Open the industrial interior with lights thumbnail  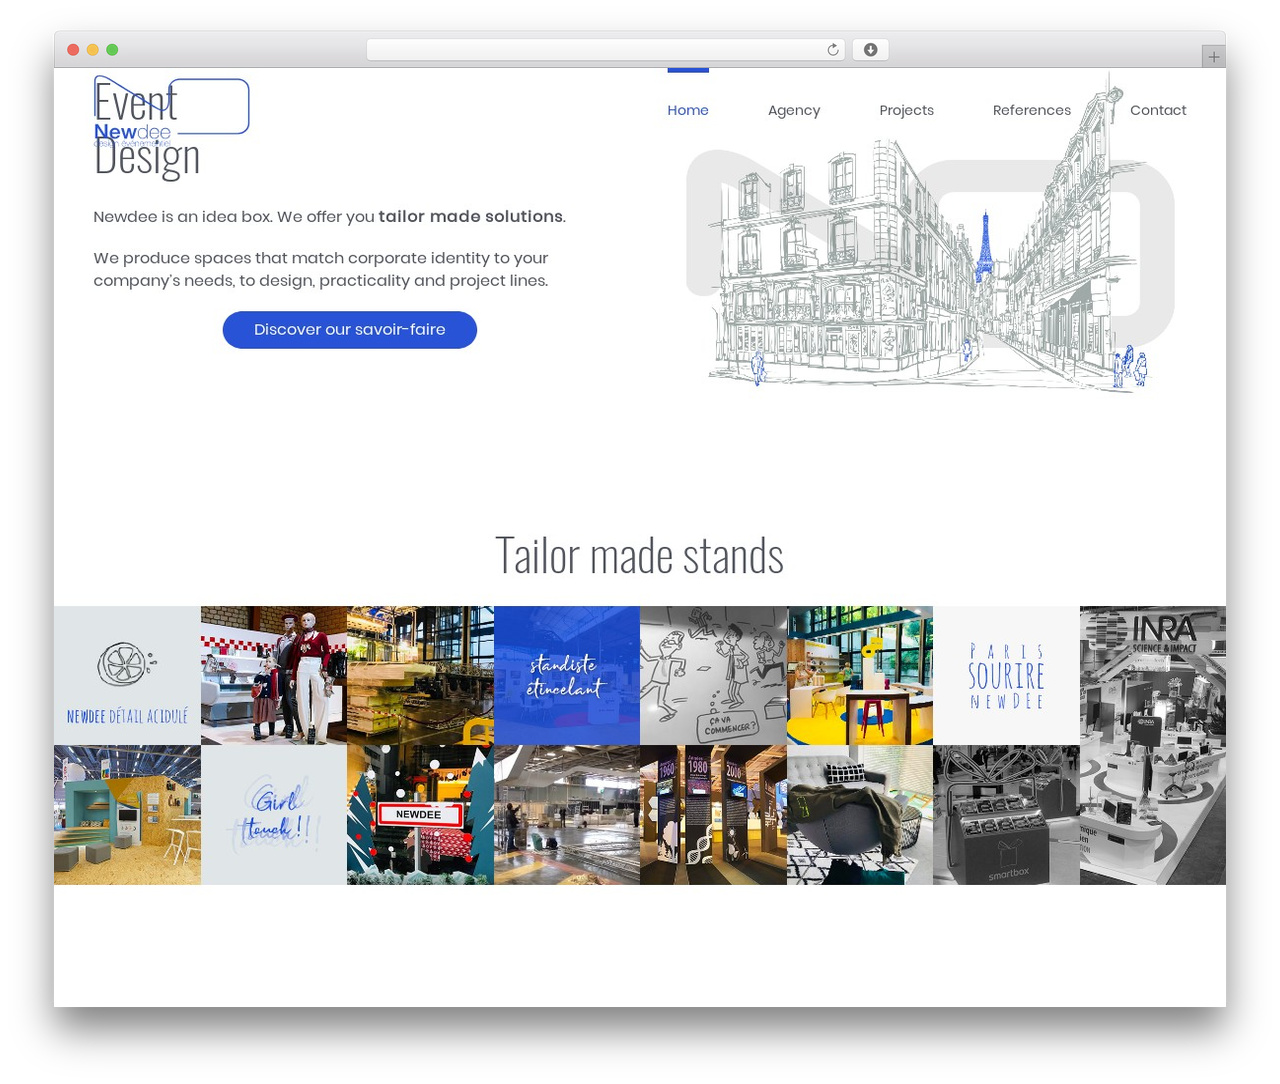(x=420, y=675)
